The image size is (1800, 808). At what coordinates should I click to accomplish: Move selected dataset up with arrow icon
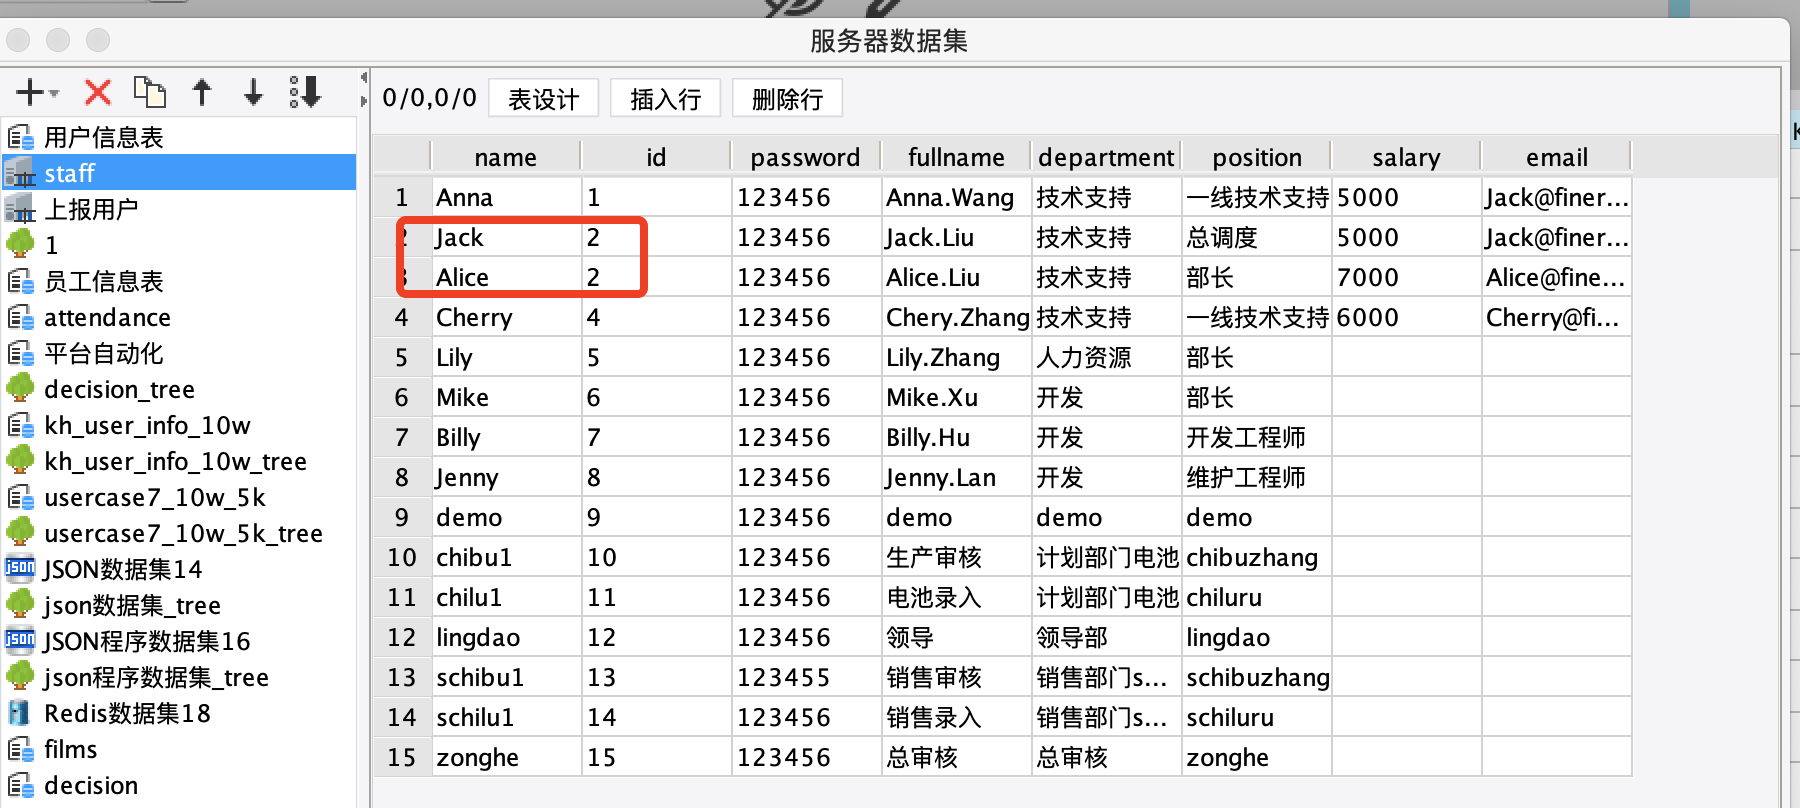point(202,93)
